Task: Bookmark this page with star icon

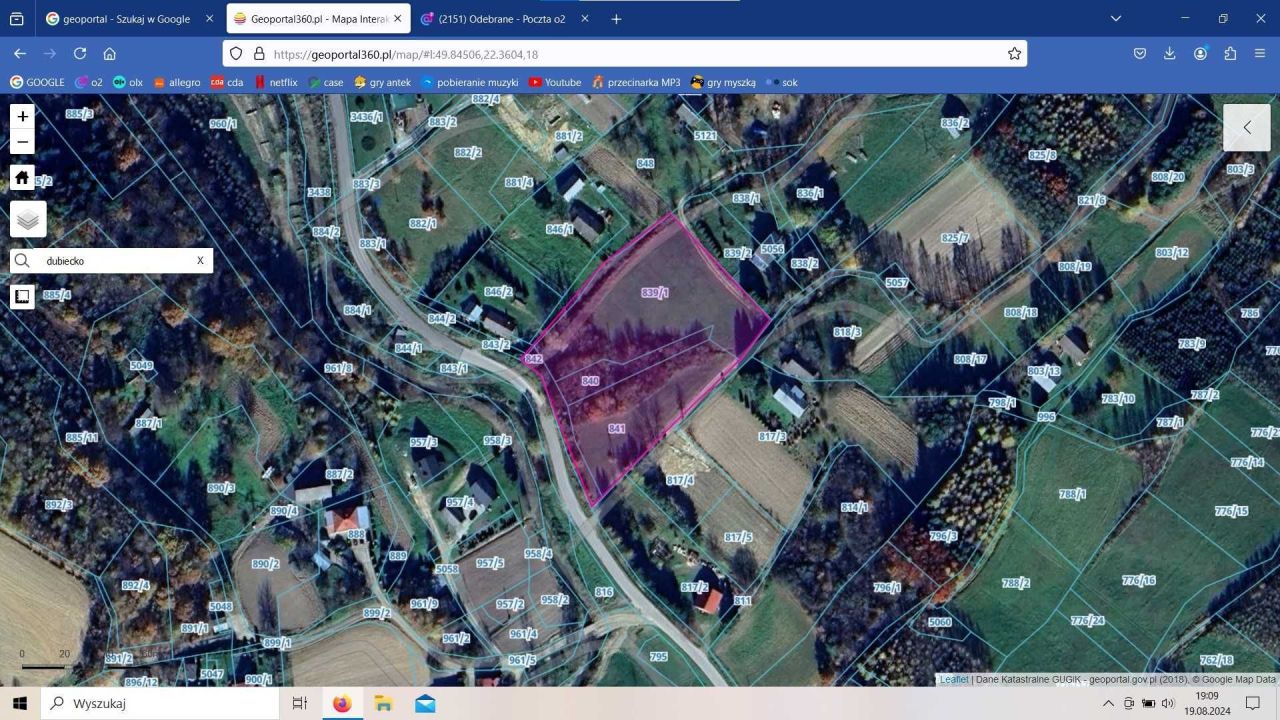Action: point(1014,54)
